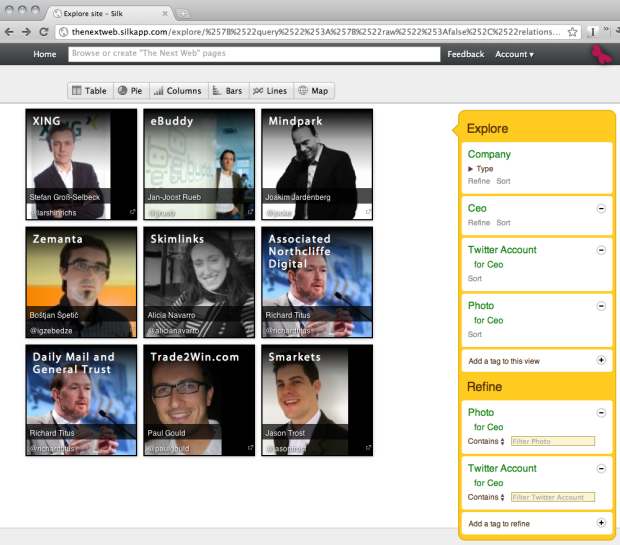
Task: Reload the page with the refresh icon
Action: click(44, 32)
